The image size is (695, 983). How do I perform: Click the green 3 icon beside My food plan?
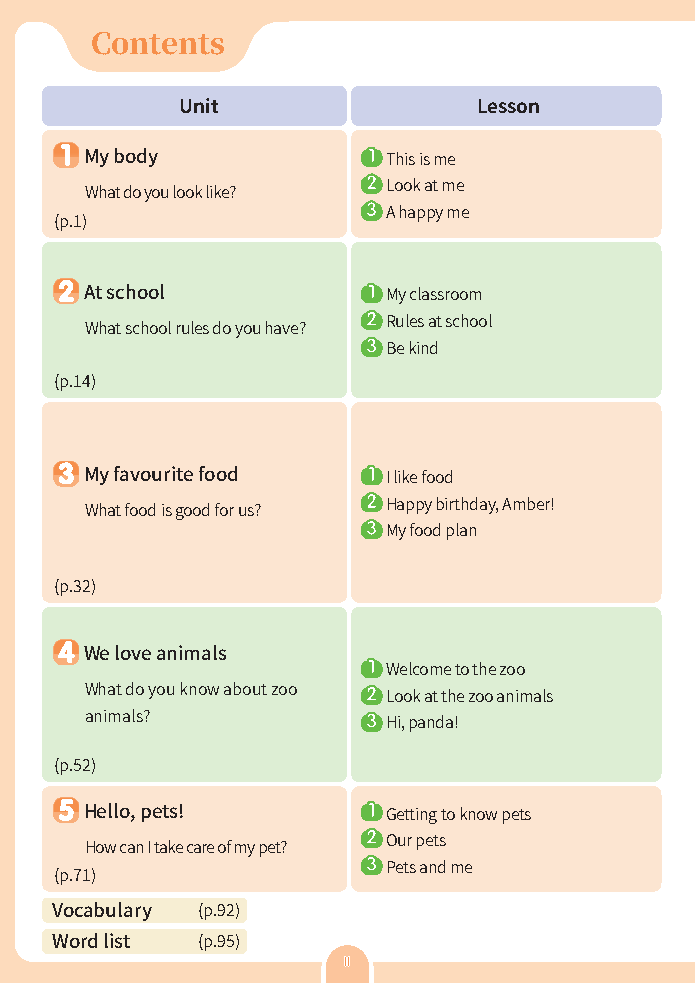tap(372, 530)
